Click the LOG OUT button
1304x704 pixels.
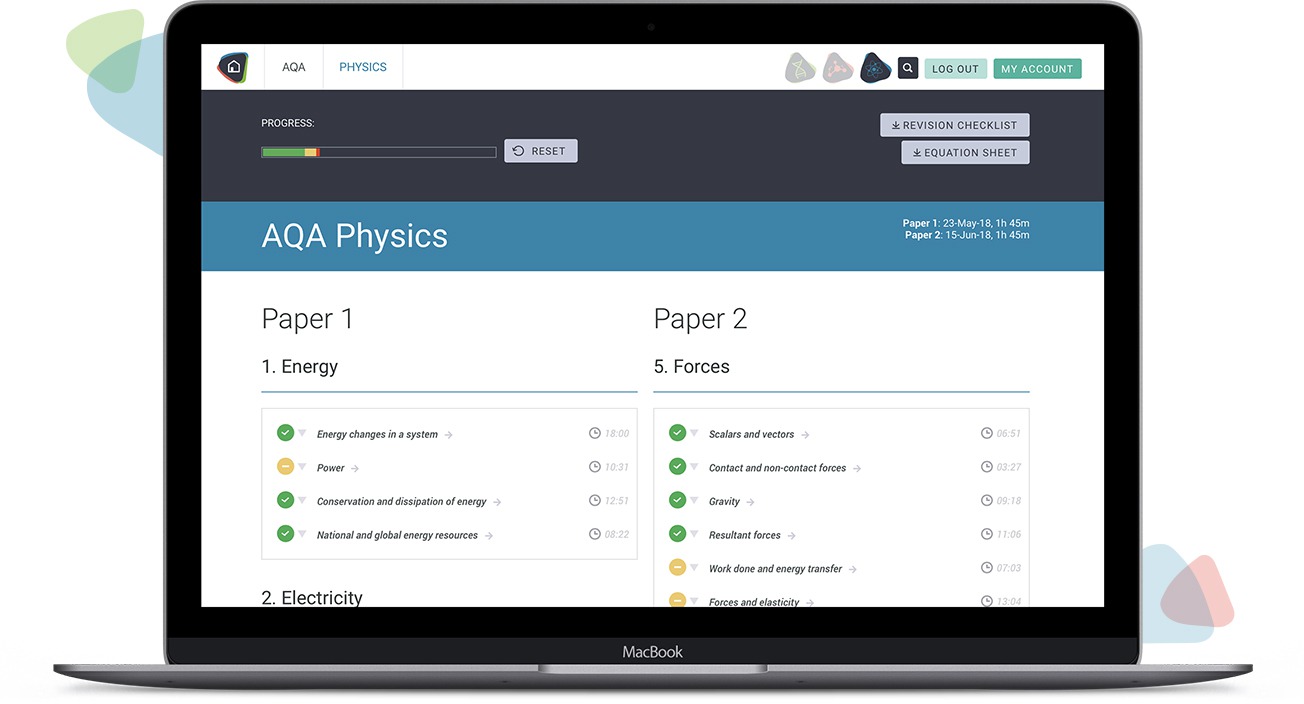point(955,69)
